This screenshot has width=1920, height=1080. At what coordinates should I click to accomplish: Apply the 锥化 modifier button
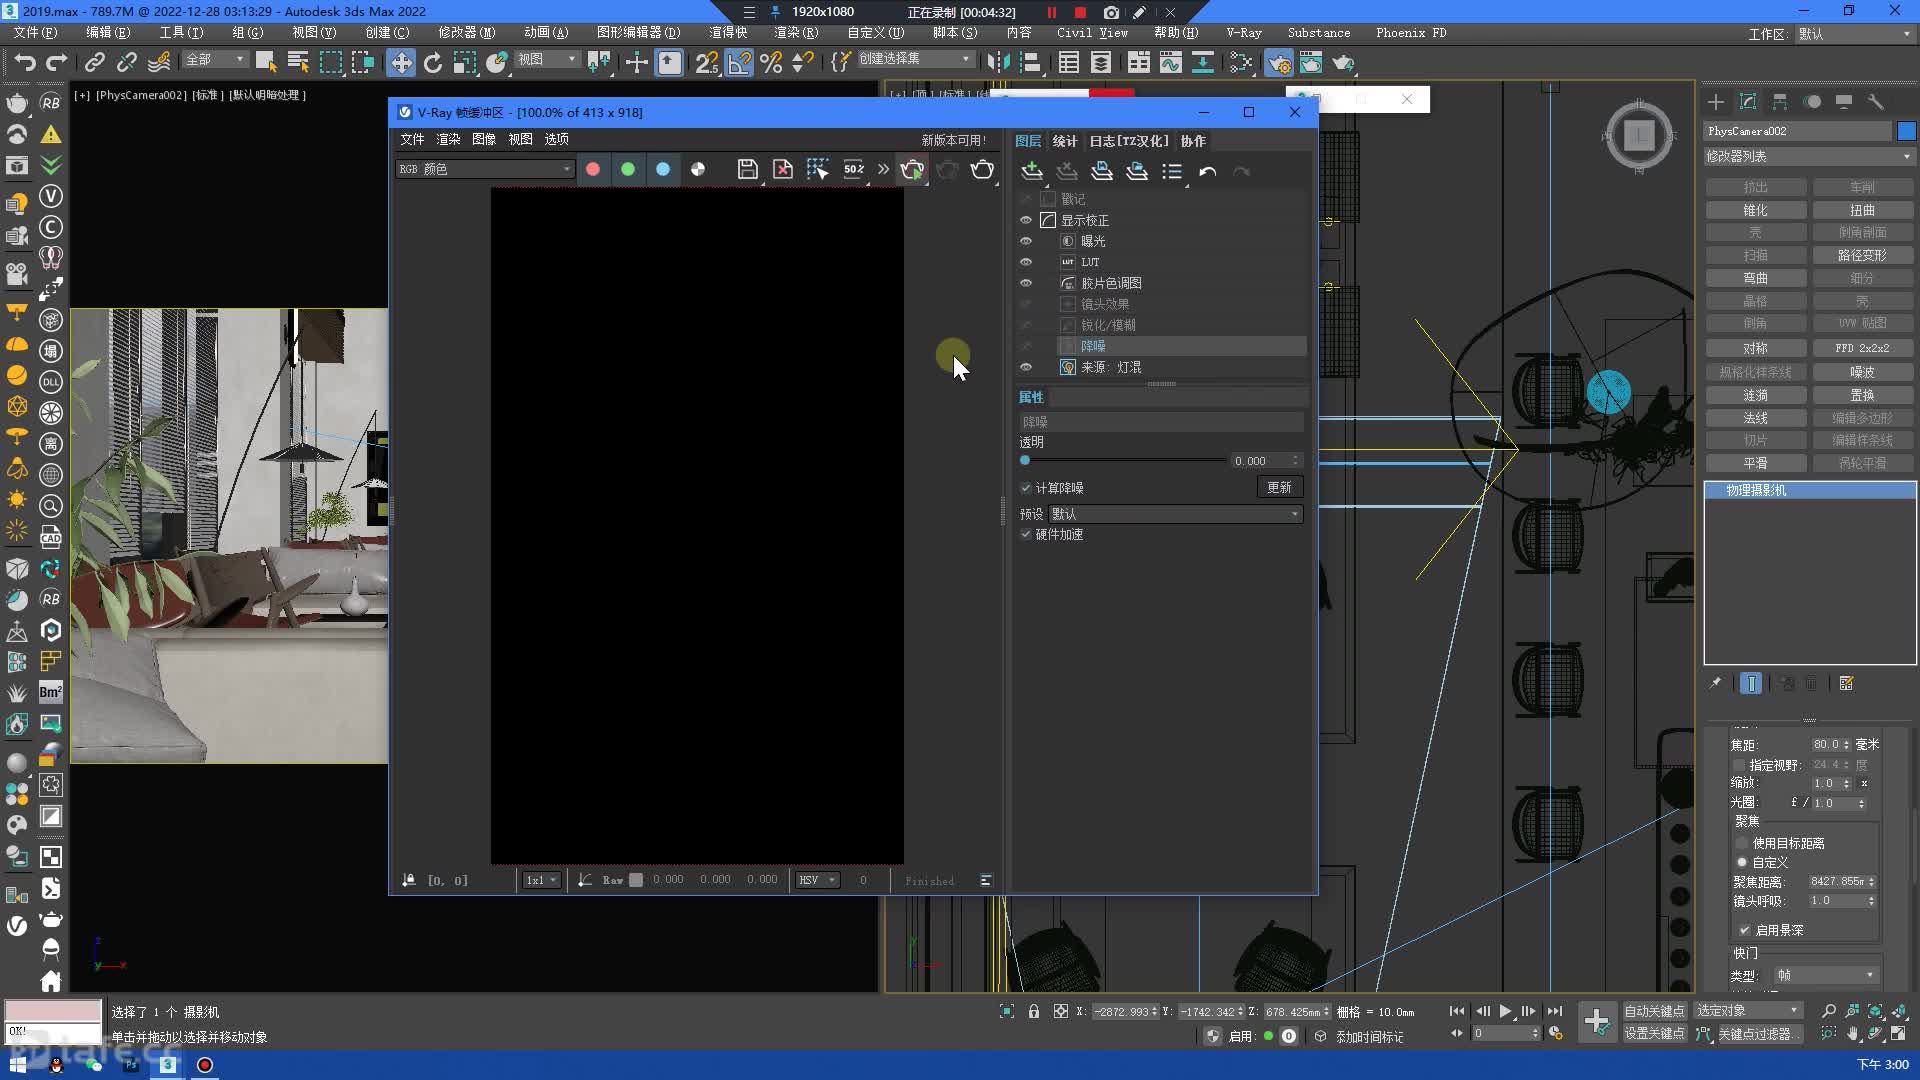pos(1755,210)
